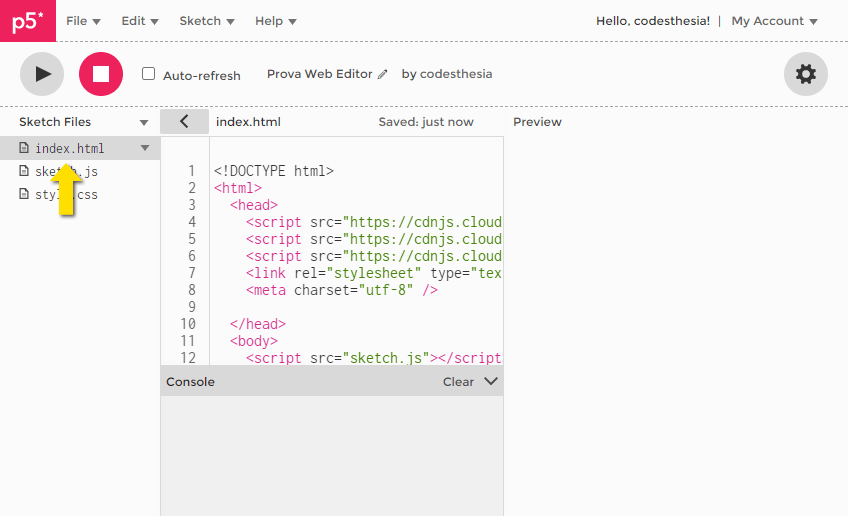Open the Edit menu
The width and height of the screenshot is (848, 516).
tap(140, 21)
